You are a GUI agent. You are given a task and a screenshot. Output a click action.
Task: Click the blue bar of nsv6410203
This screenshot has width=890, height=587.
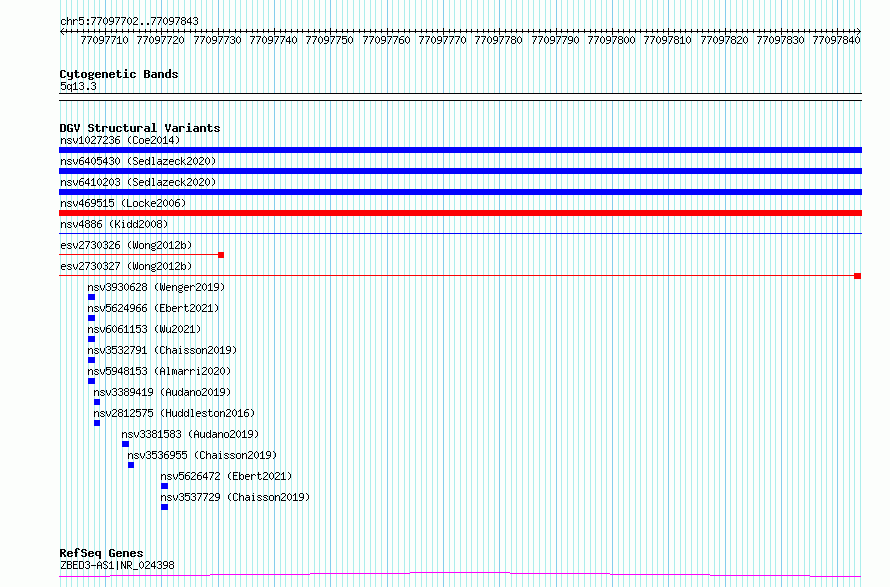[x=460, y=192]
